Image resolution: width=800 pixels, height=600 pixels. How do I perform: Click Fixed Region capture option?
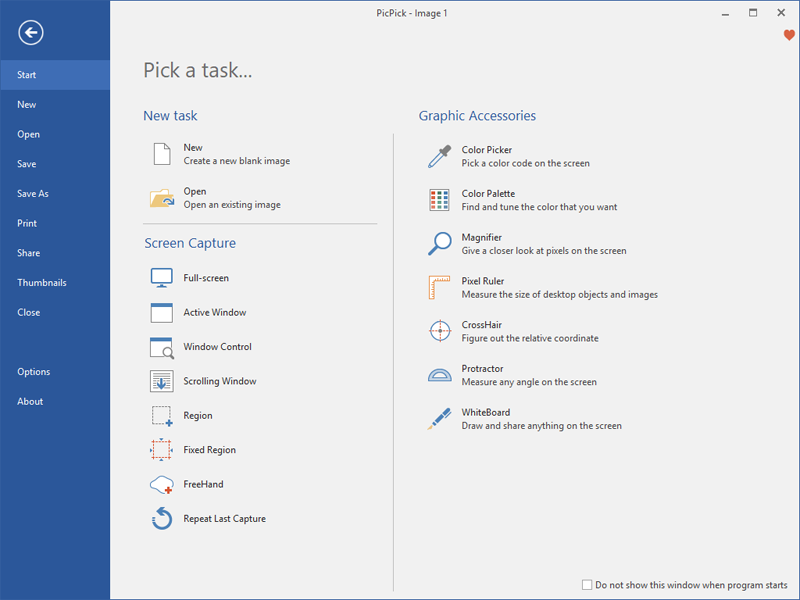pyautogui.click(x=209, y=450)
